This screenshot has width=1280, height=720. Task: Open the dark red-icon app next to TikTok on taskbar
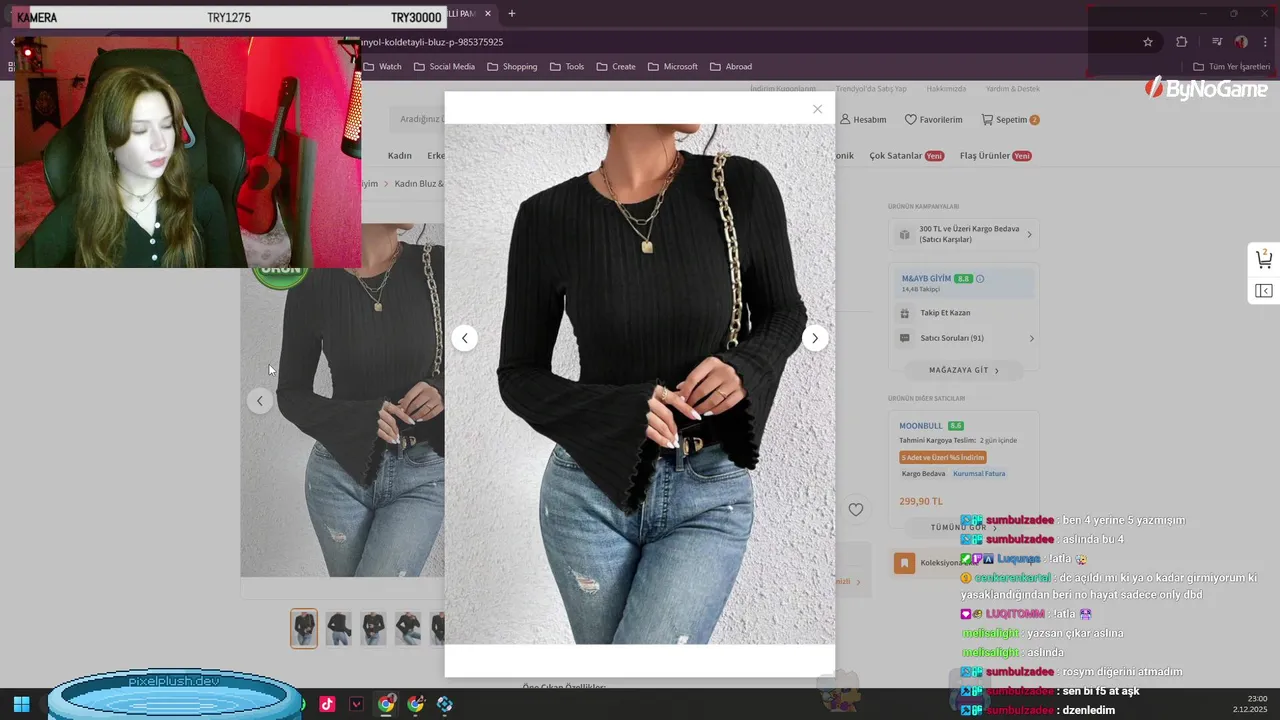coord(356,704)
